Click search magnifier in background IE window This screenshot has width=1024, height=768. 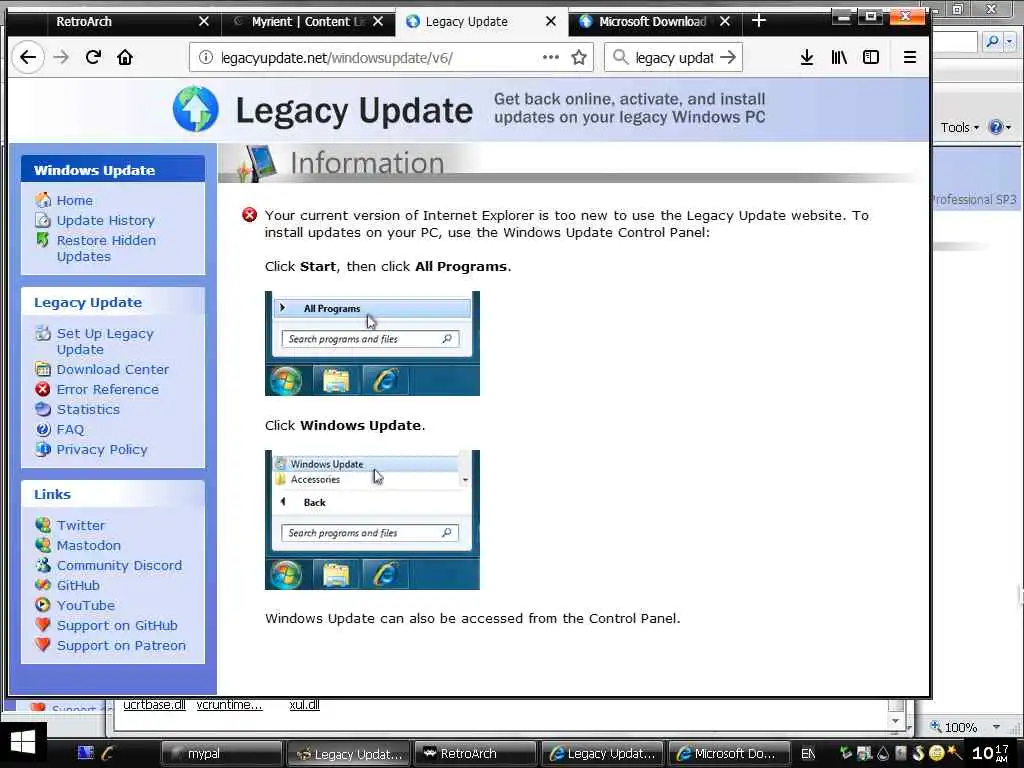(x=993, y=42)
